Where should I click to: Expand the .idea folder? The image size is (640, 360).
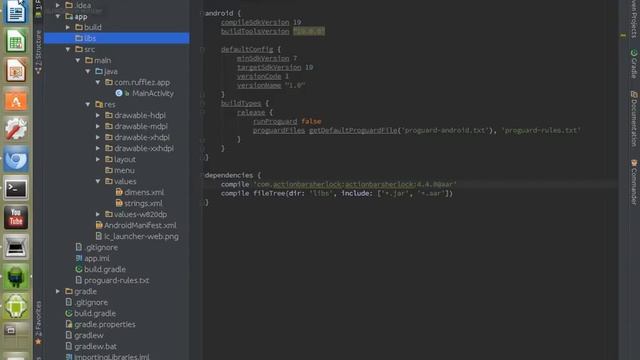click(x=58, y=5)
